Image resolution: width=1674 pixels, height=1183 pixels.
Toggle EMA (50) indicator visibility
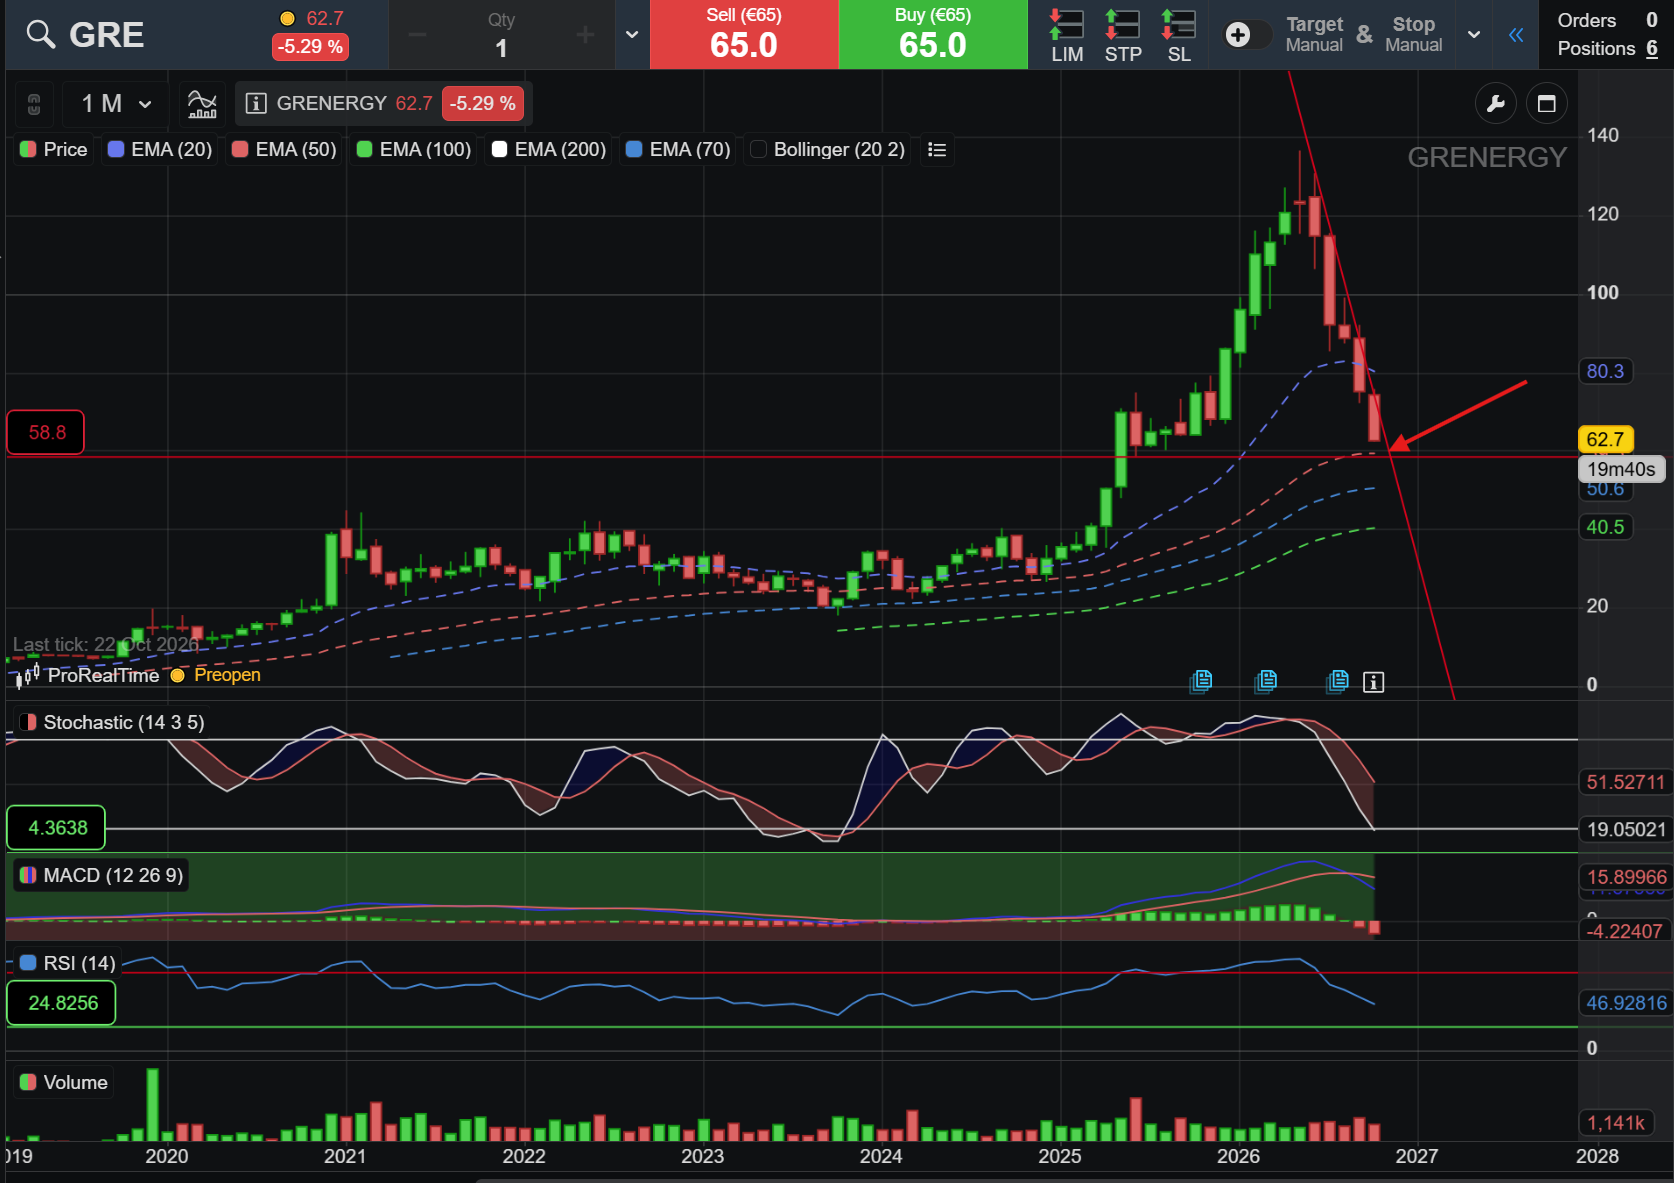point(284,150)
